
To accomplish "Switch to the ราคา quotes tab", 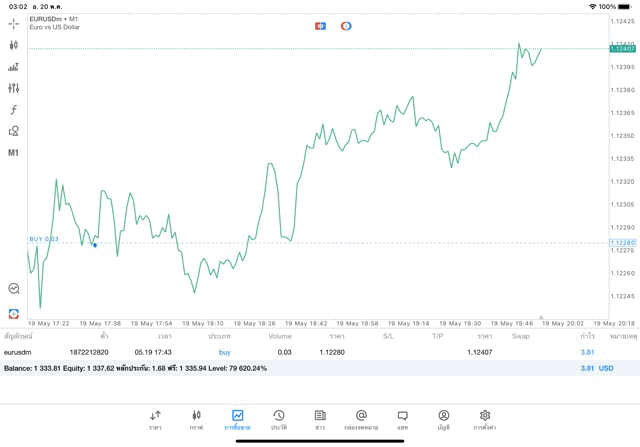I will point(155,419).
